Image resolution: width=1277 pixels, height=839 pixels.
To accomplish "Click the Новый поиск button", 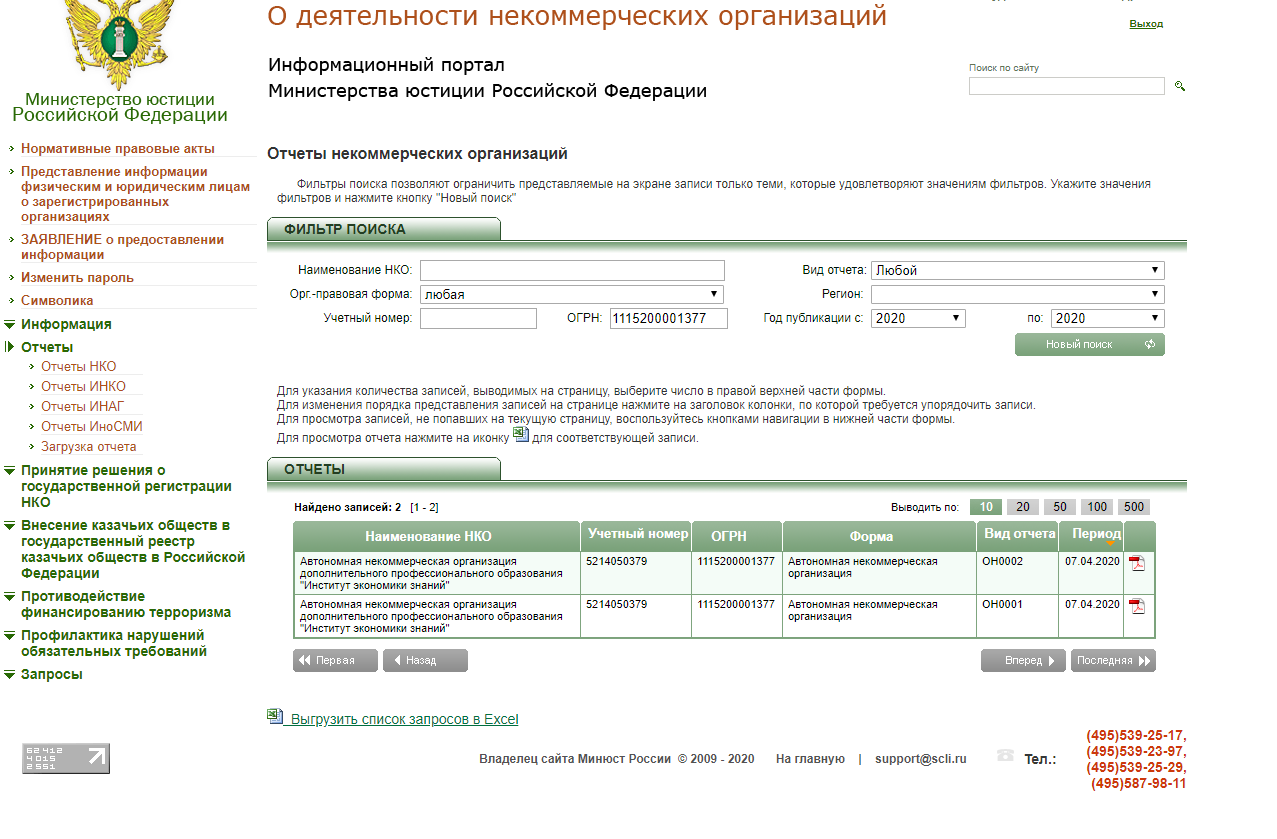I will tap(1089, 344).
